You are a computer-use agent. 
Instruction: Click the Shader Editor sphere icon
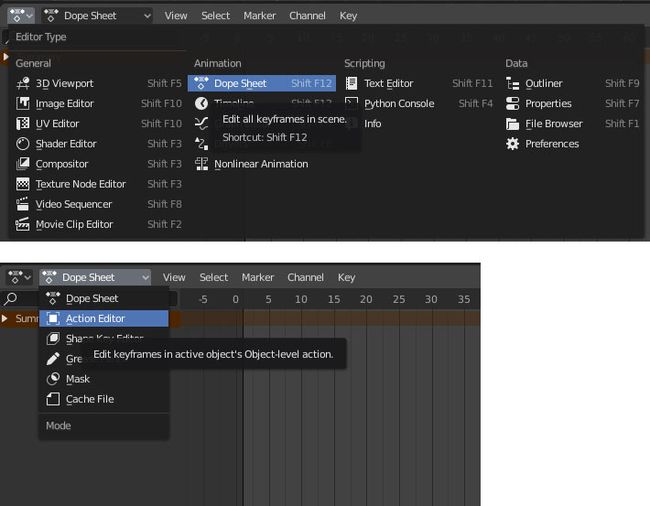[23, 144]
